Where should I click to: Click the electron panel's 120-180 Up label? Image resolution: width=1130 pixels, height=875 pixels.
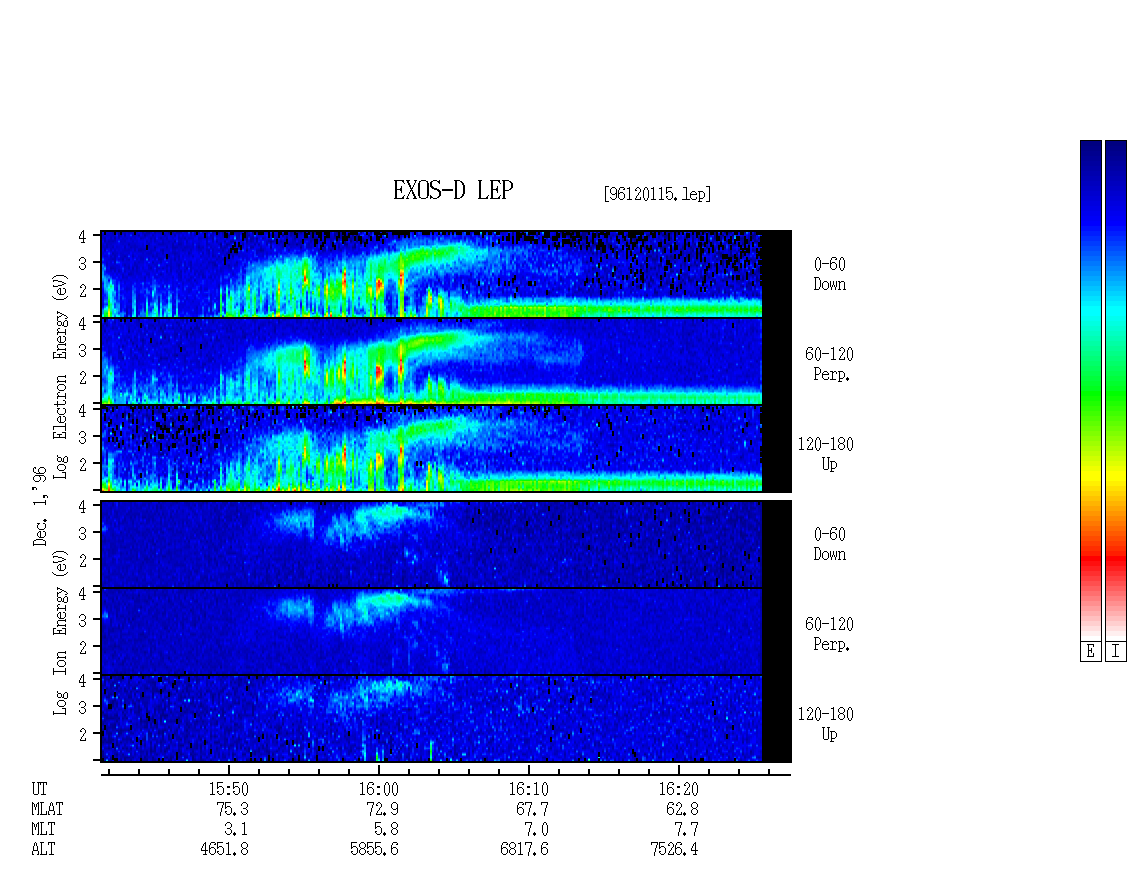[x=825, y=454]
